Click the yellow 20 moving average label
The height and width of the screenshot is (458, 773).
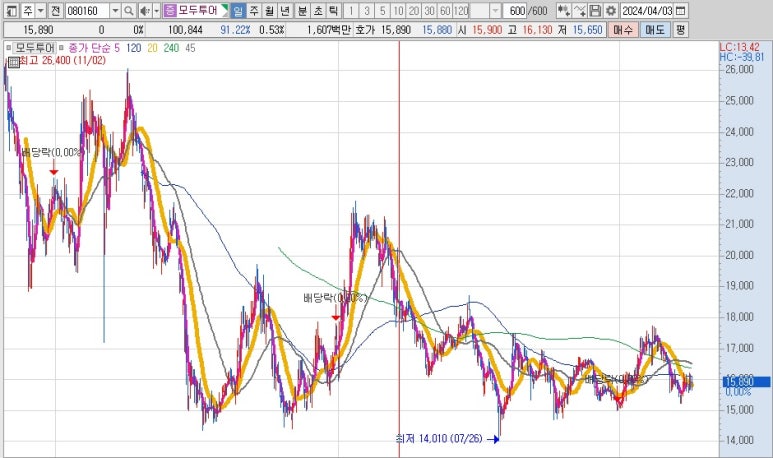152,48
